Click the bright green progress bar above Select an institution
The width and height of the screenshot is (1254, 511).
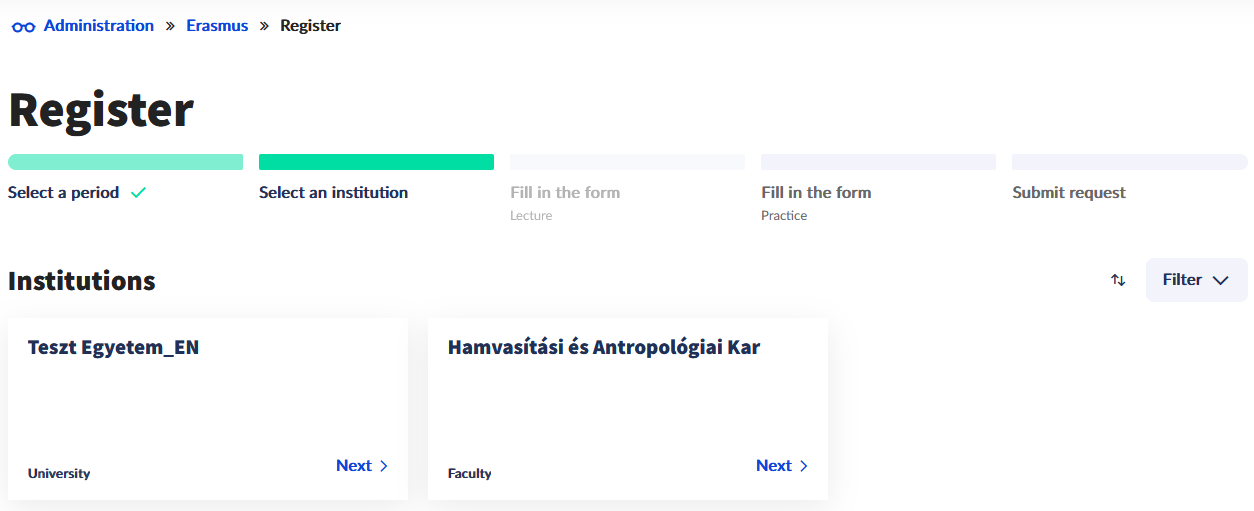coord(376,162)
